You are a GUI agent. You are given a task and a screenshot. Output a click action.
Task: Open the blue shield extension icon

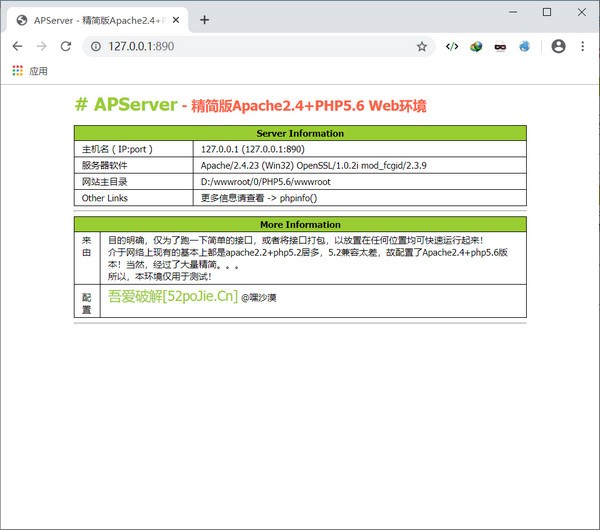(x=524, y=46)
